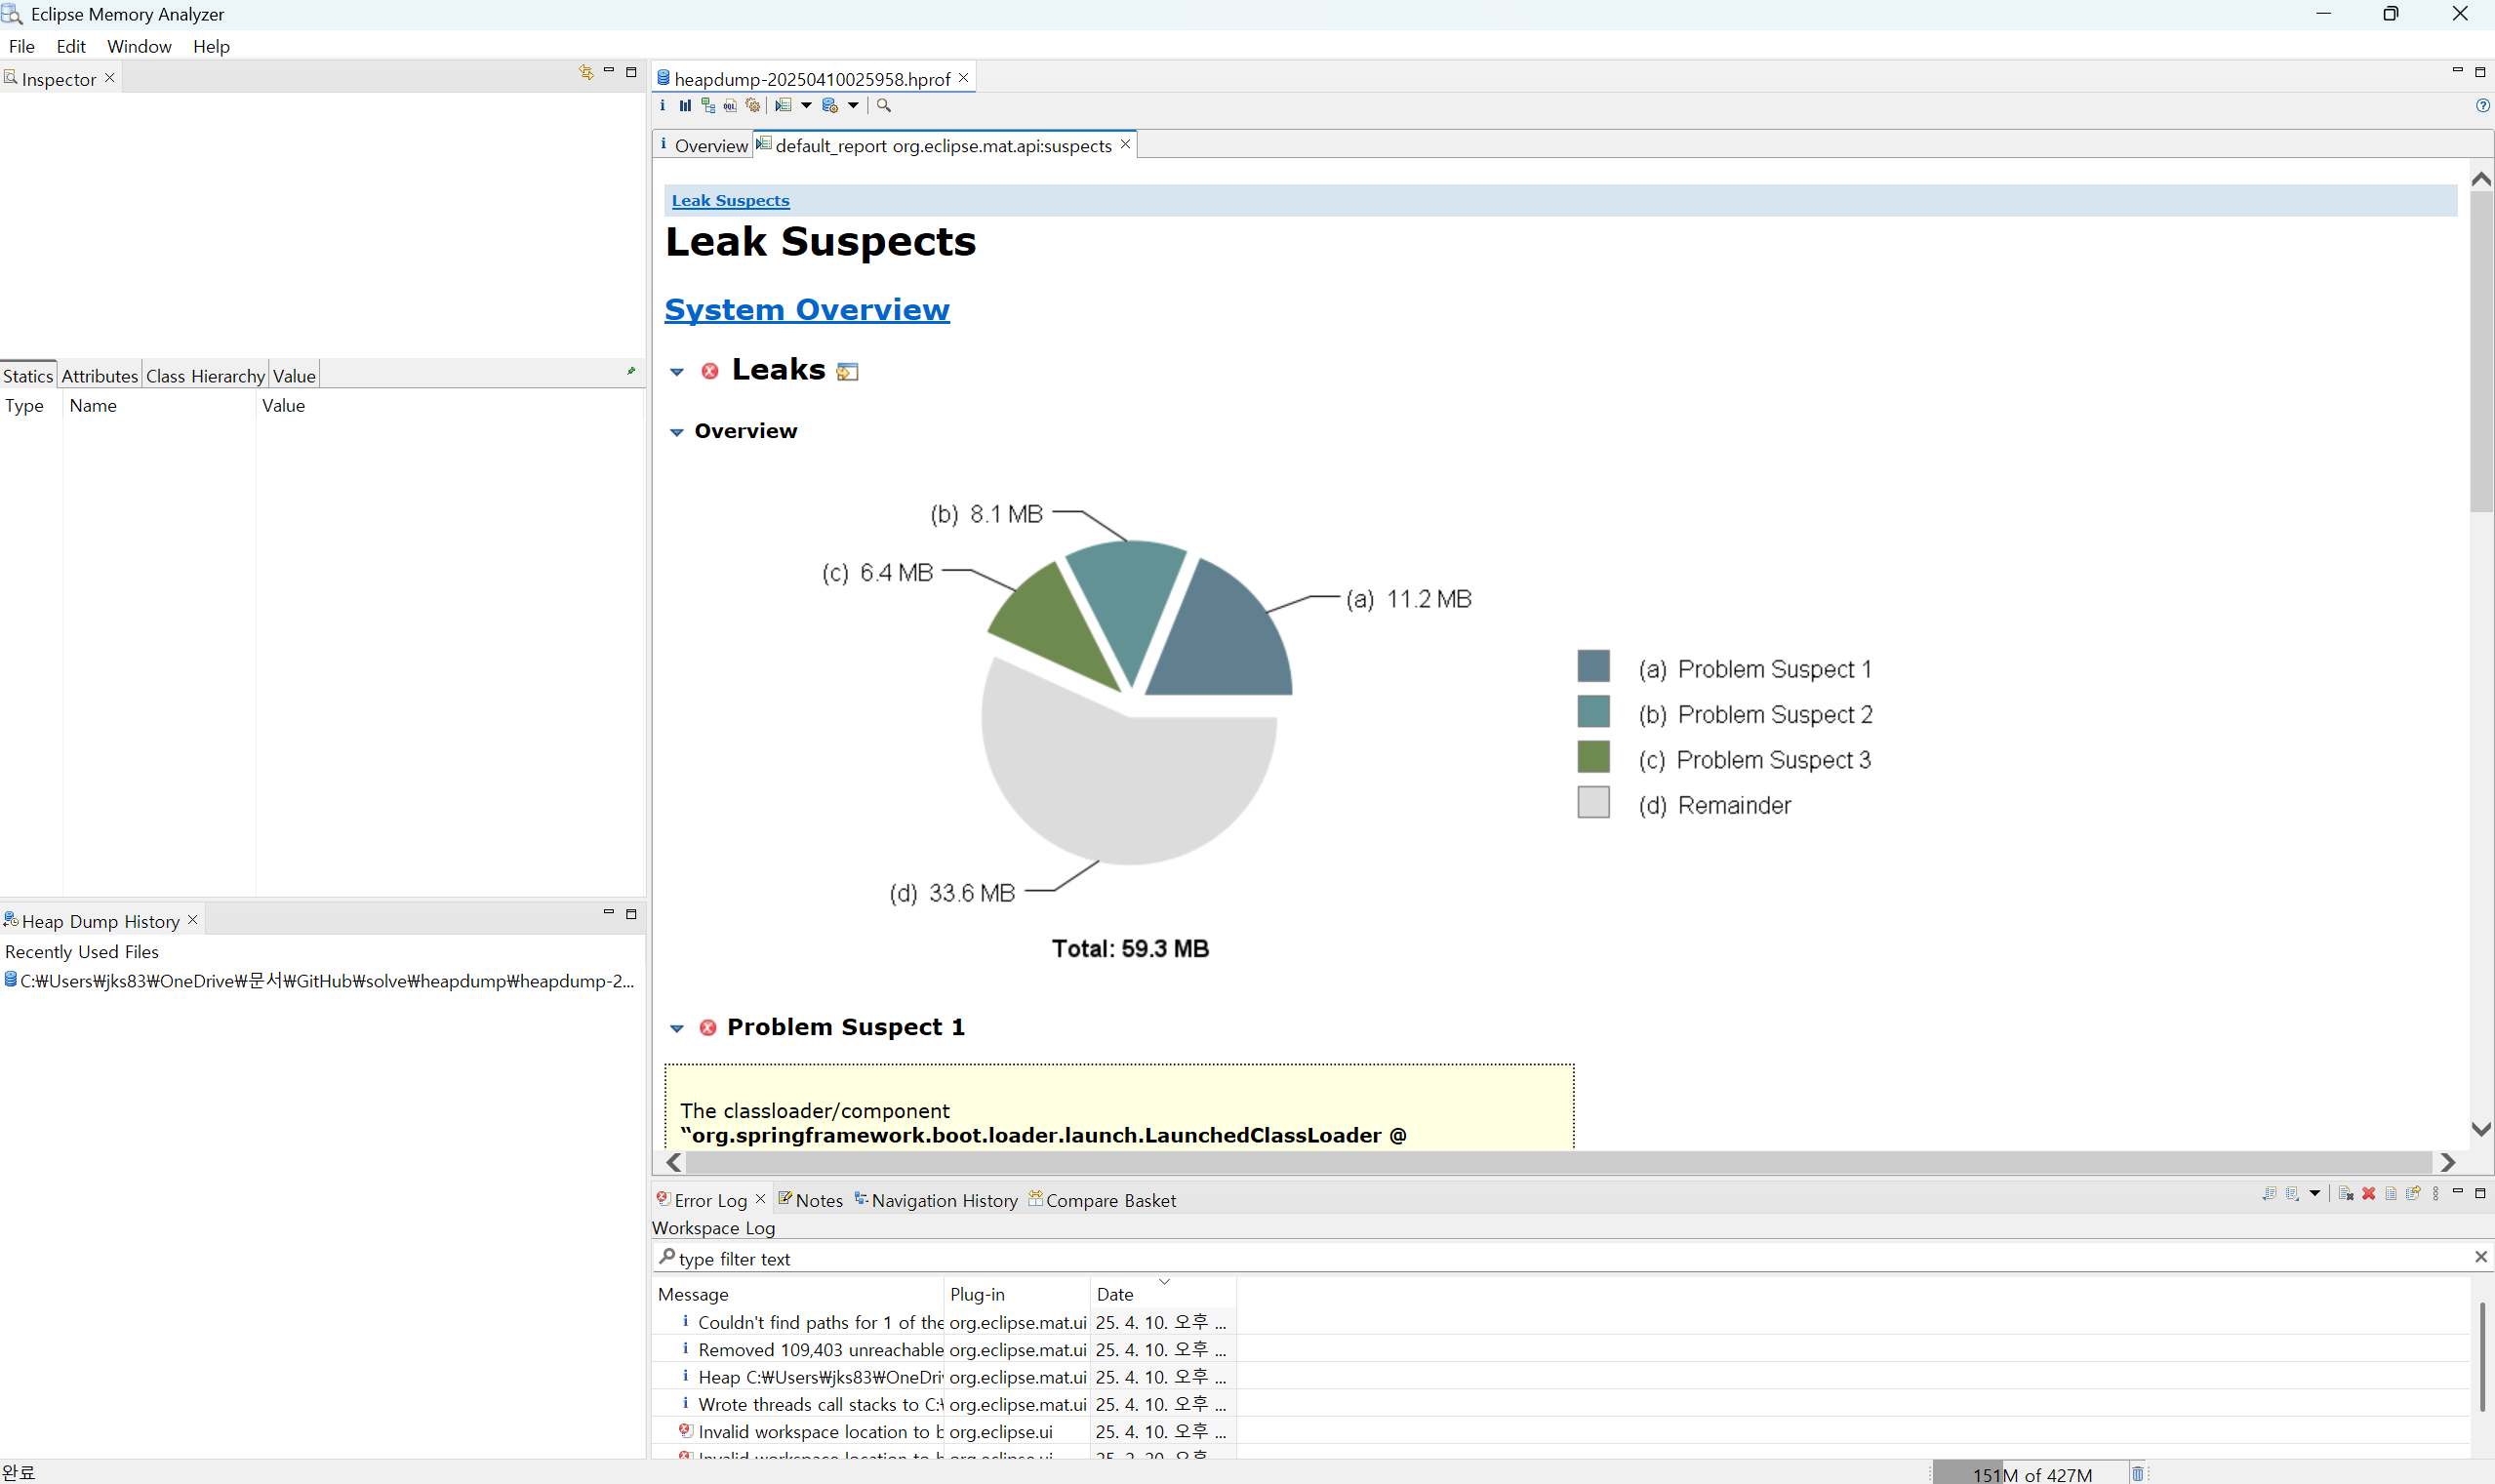Open the Dominator Tree toolbar icon
This screenshot has height=1484, width=2495.
pos(708,106)
